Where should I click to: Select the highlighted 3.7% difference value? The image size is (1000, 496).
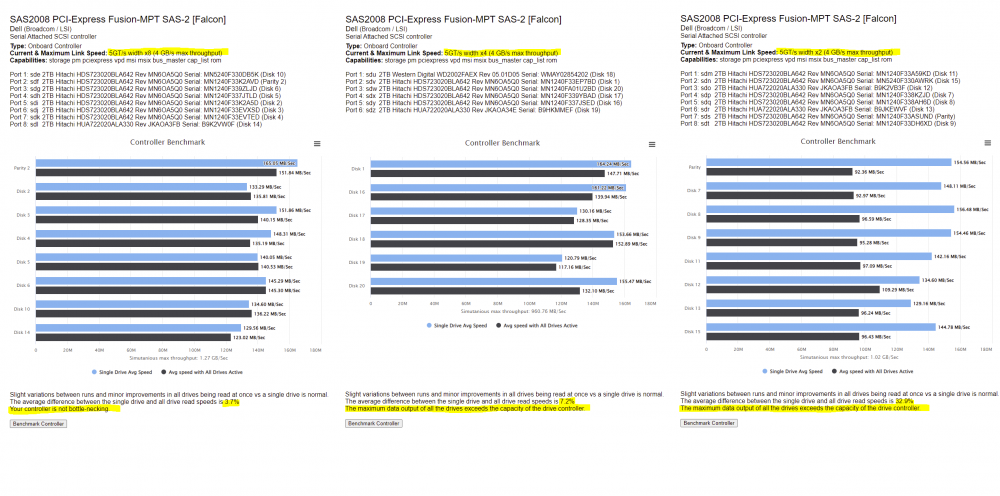coord(231,402)
